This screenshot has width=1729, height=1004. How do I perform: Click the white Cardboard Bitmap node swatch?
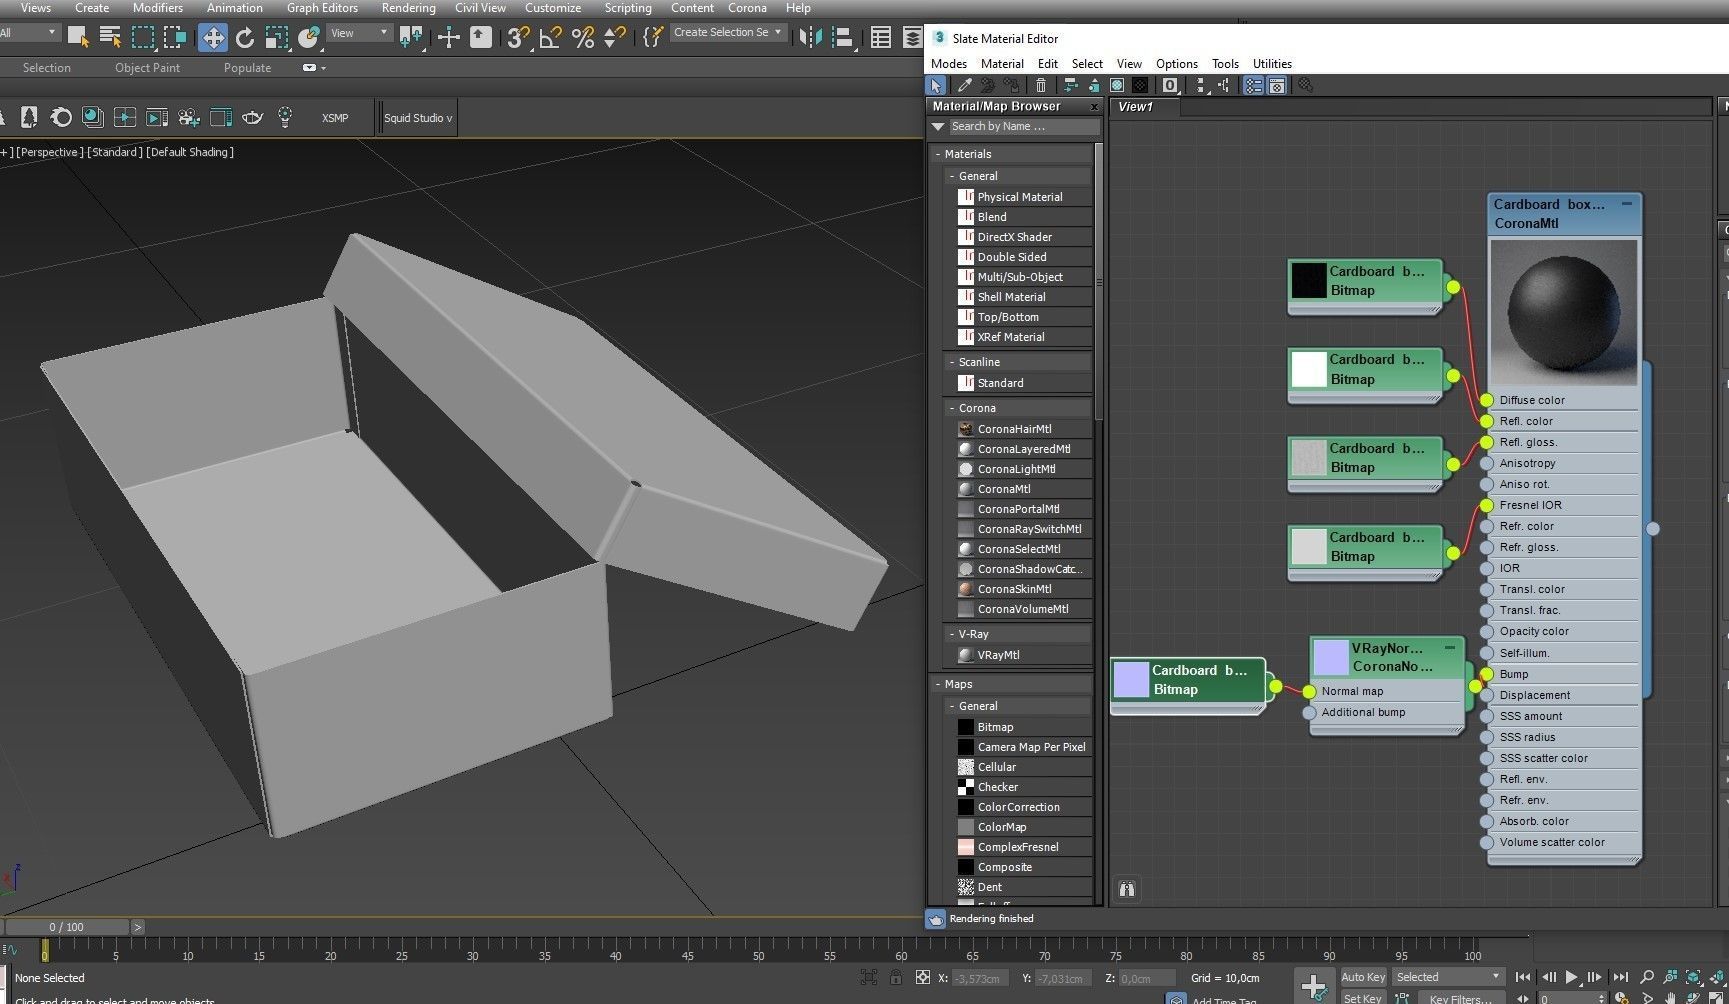1308,369
